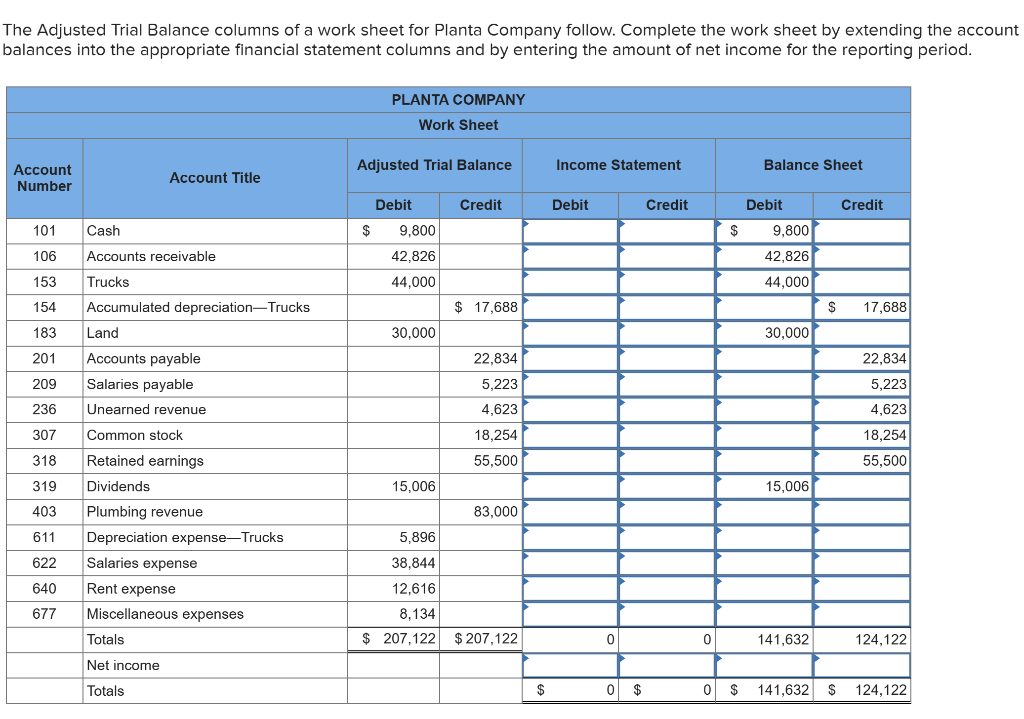Select account number 101 for Cash
Image resolution: width=1024 pixels, height=719 pixels.
coord(43,230)
